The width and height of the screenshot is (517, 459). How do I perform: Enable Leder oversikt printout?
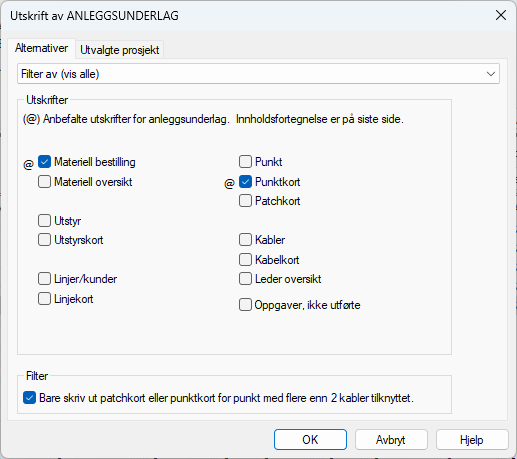(245, 279)
